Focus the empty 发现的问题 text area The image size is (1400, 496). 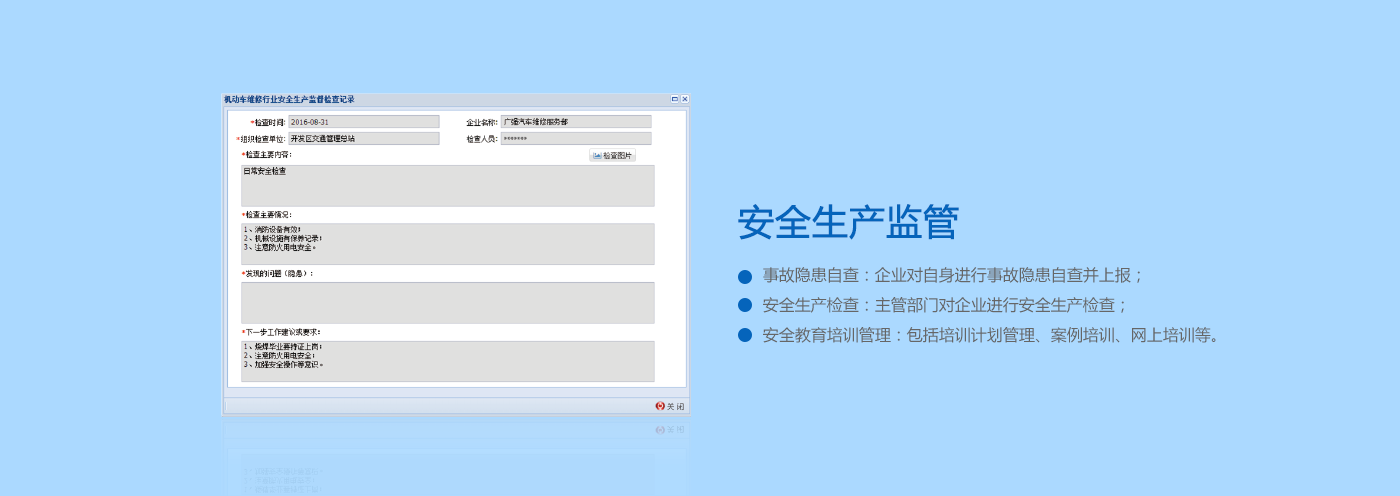pyautogui.click(x=447, y=303)
